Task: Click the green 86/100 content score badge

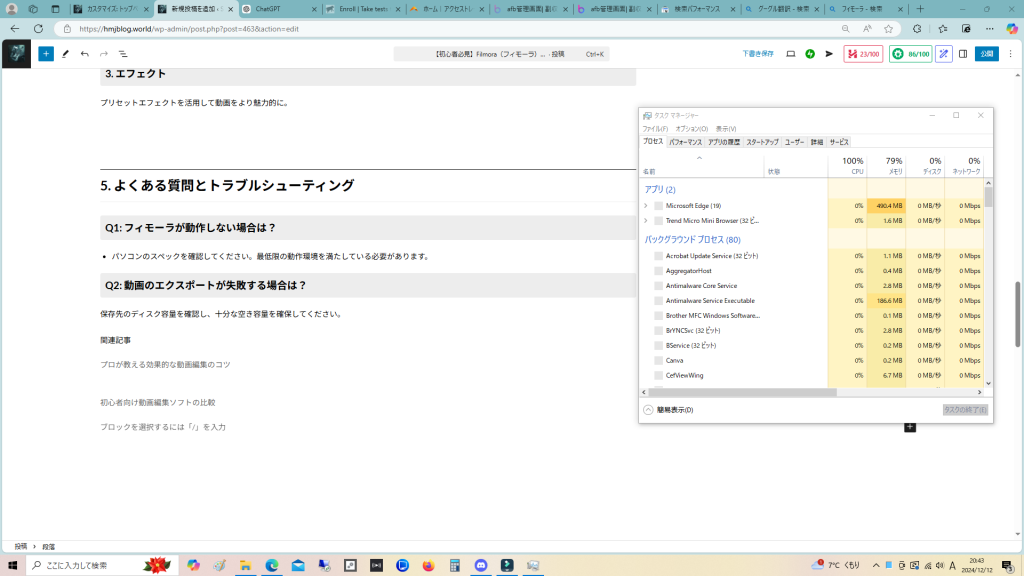Action: click(x=910, y=54)
